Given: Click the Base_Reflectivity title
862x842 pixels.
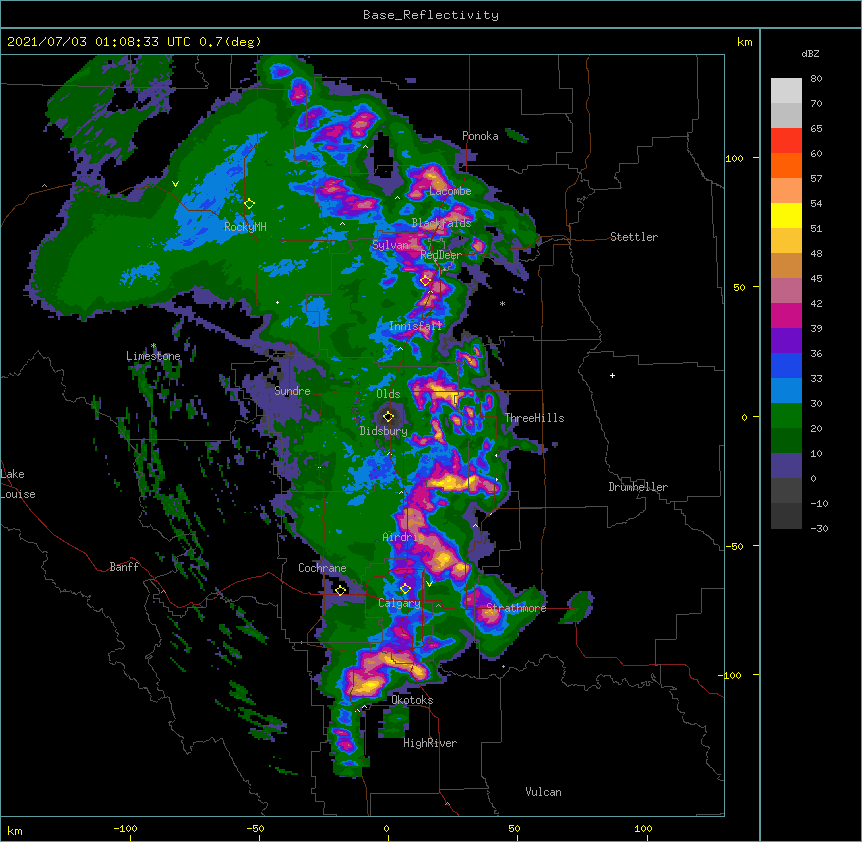Looking at the screenshot, I should point(431,15).
